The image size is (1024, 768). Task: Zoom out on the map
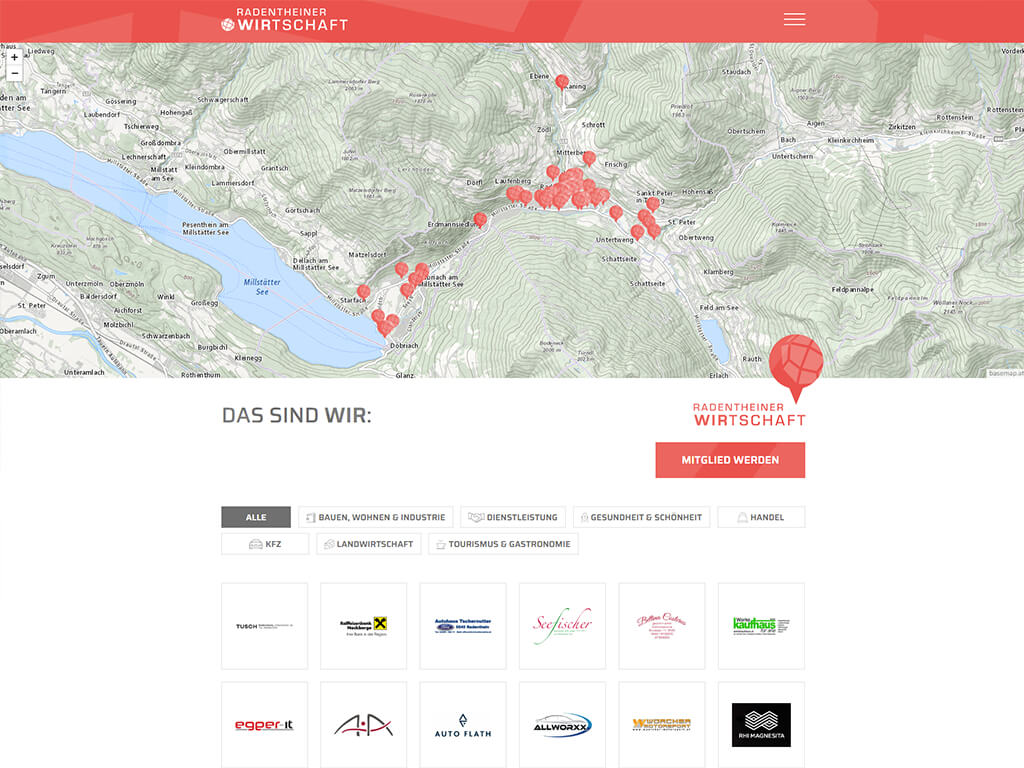coord(15,73)
